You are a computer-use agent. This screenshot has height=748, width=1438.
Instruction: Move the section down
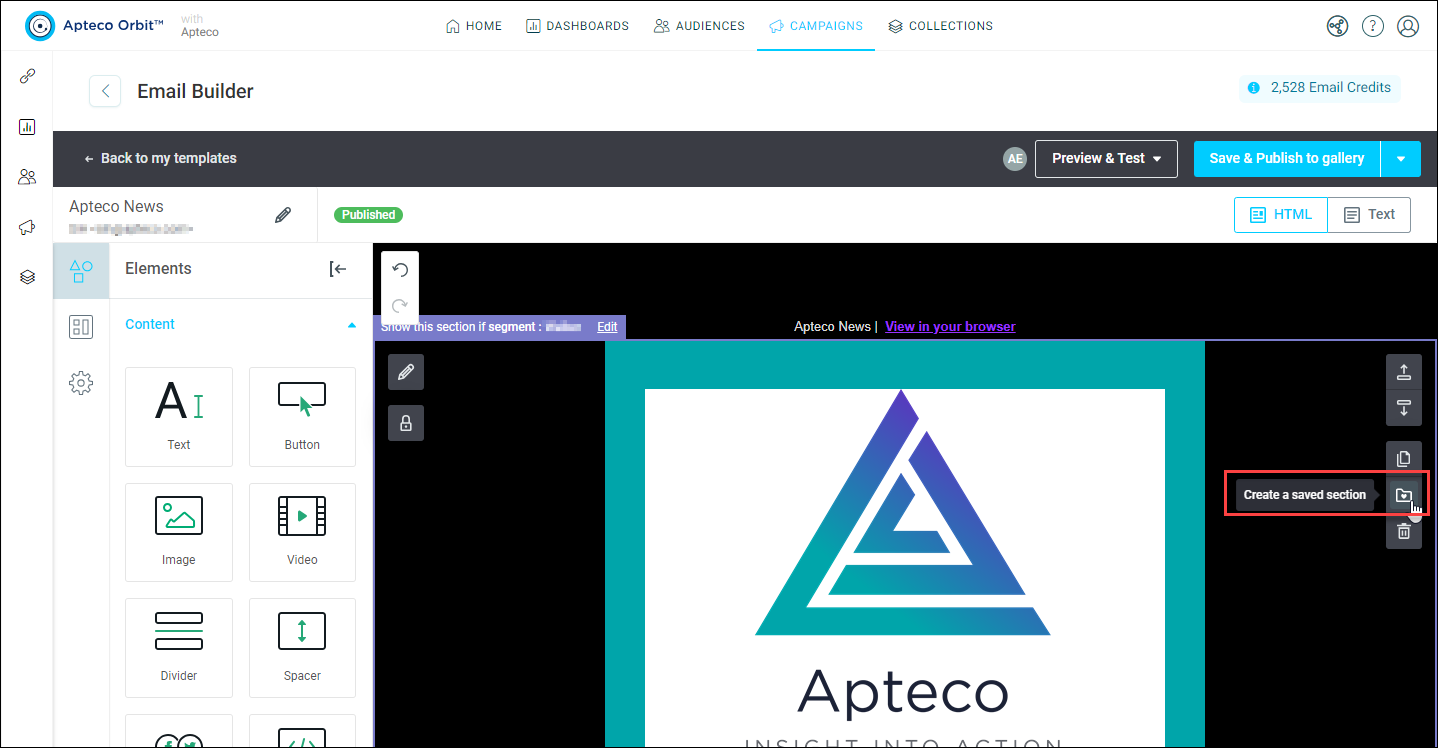1404,407
